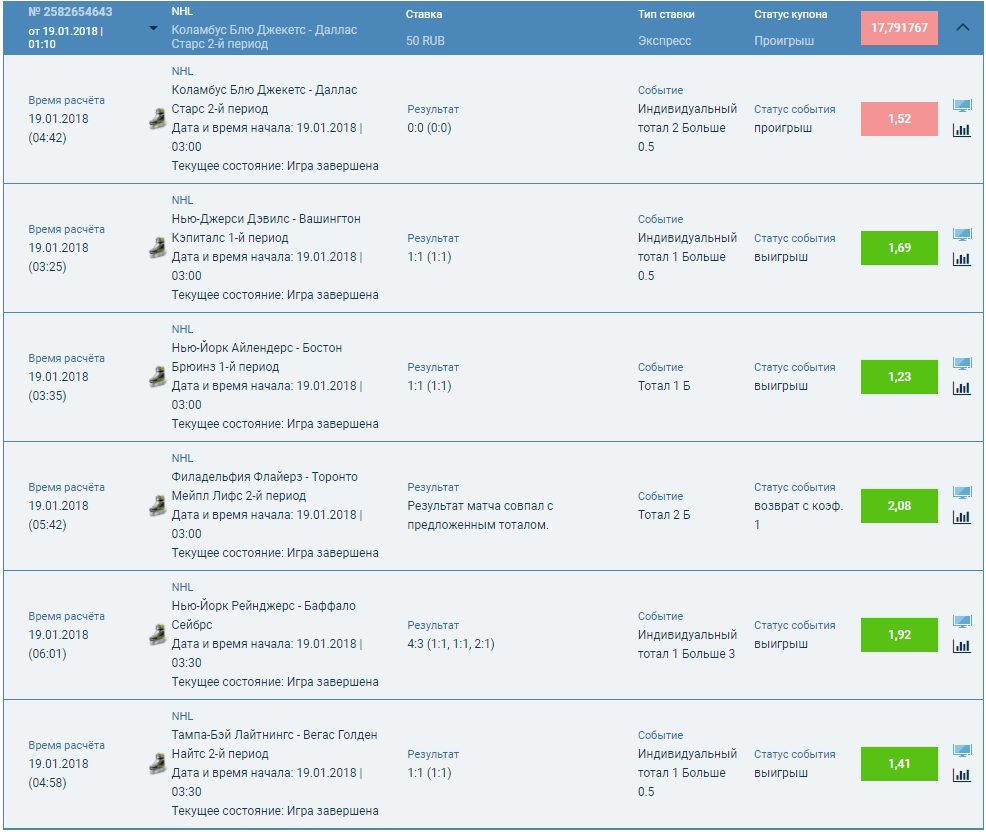Click the coupon number 2582654643 header
Image resolution: width=986 pixels, height=834 pixels.
[70, 13]
